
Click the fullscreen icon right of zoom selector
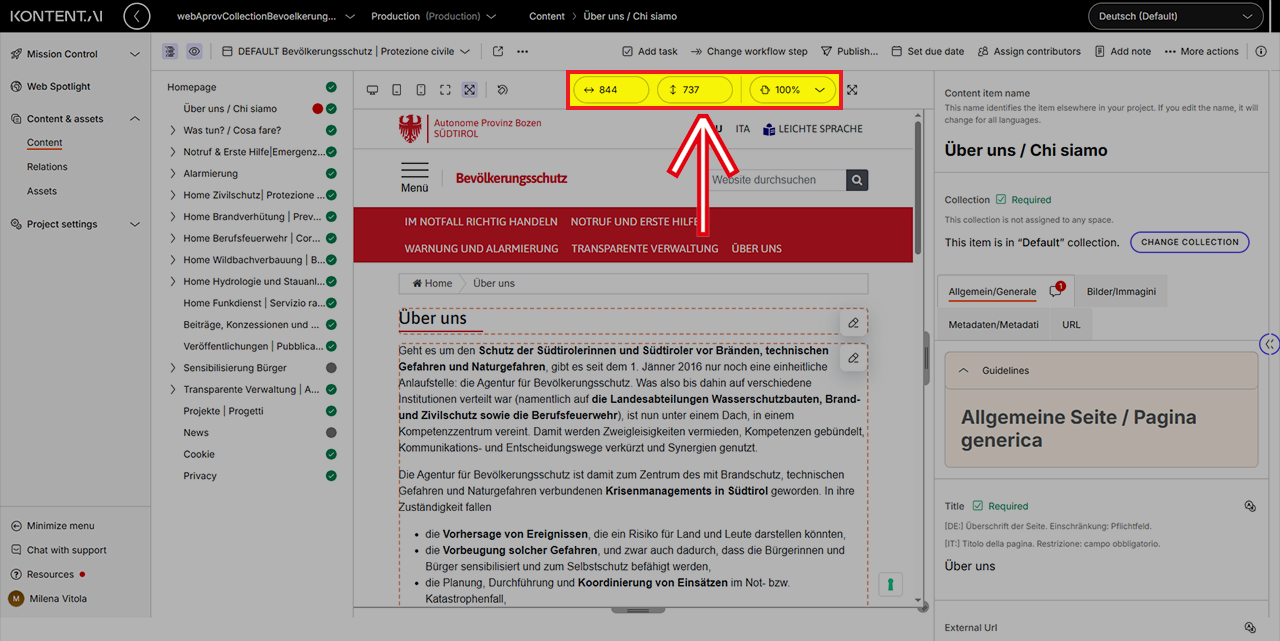852,90
